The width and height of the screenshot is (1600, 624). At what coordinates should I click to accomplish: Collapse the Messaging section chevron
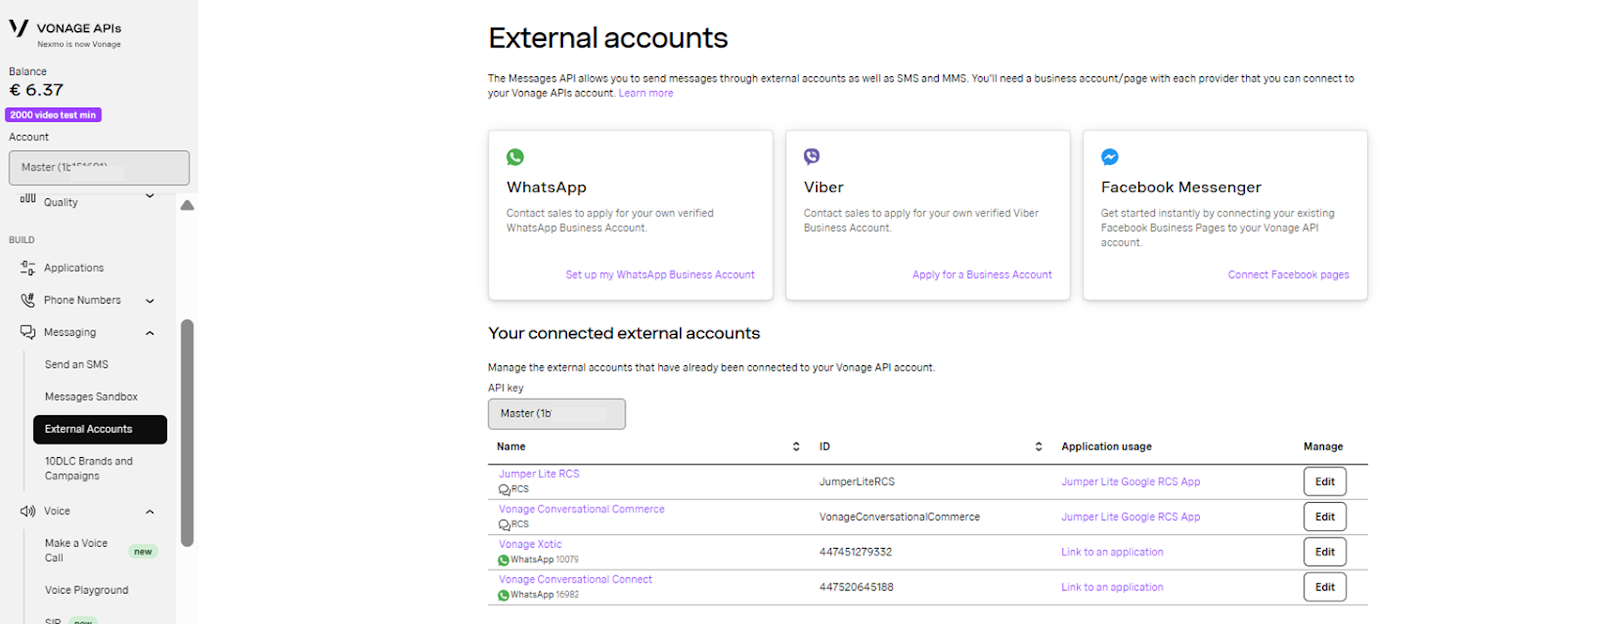coord(150,333)
